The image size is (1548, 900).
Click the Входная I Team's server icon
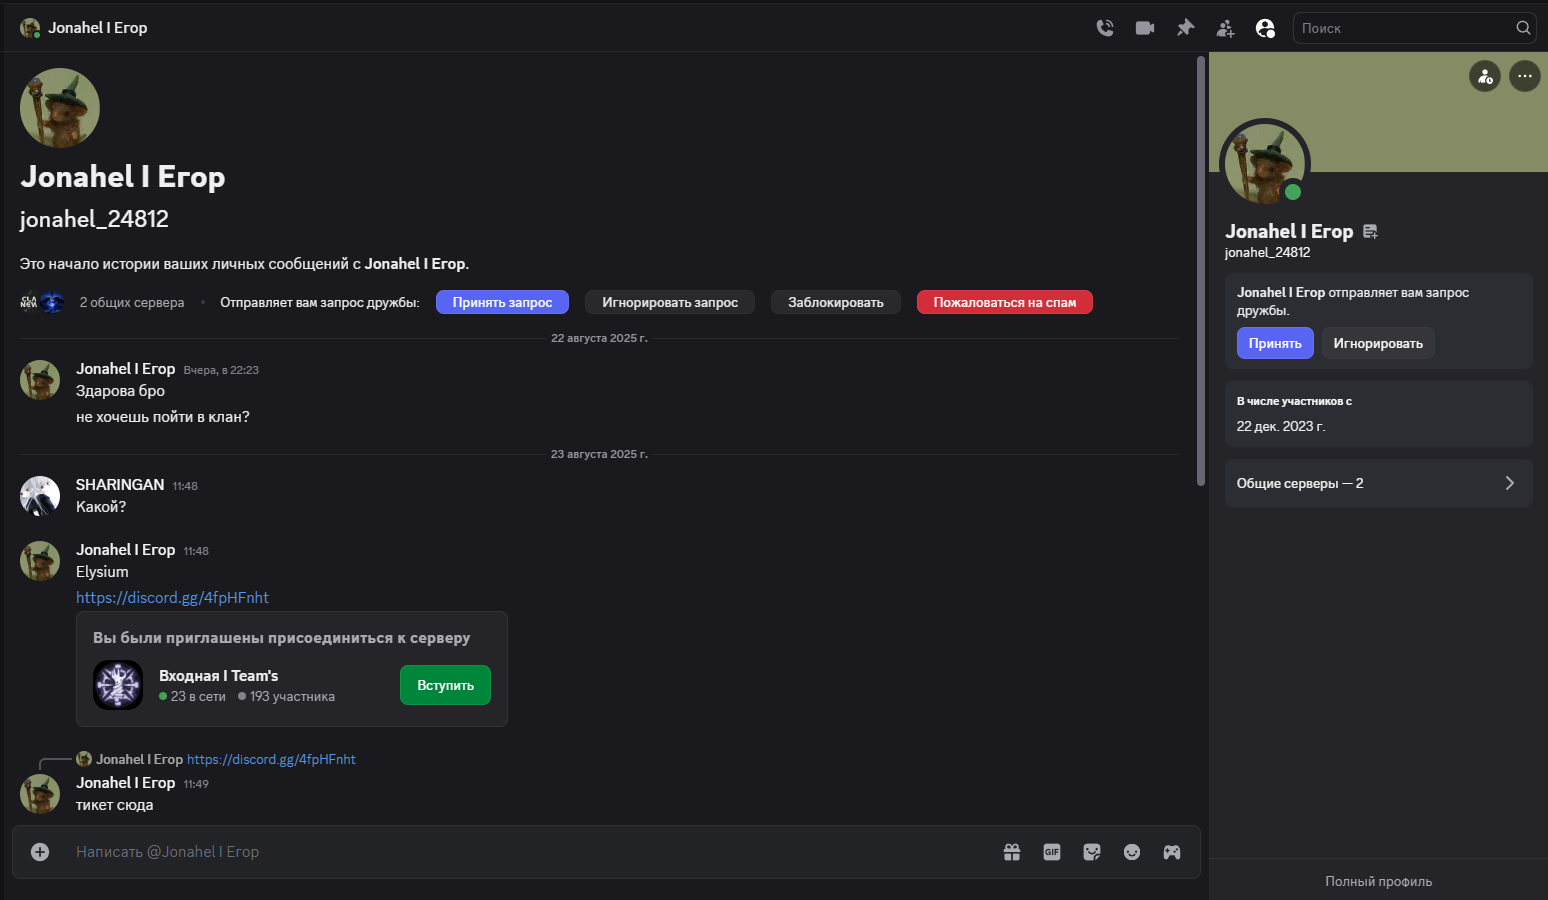[118, 685]
